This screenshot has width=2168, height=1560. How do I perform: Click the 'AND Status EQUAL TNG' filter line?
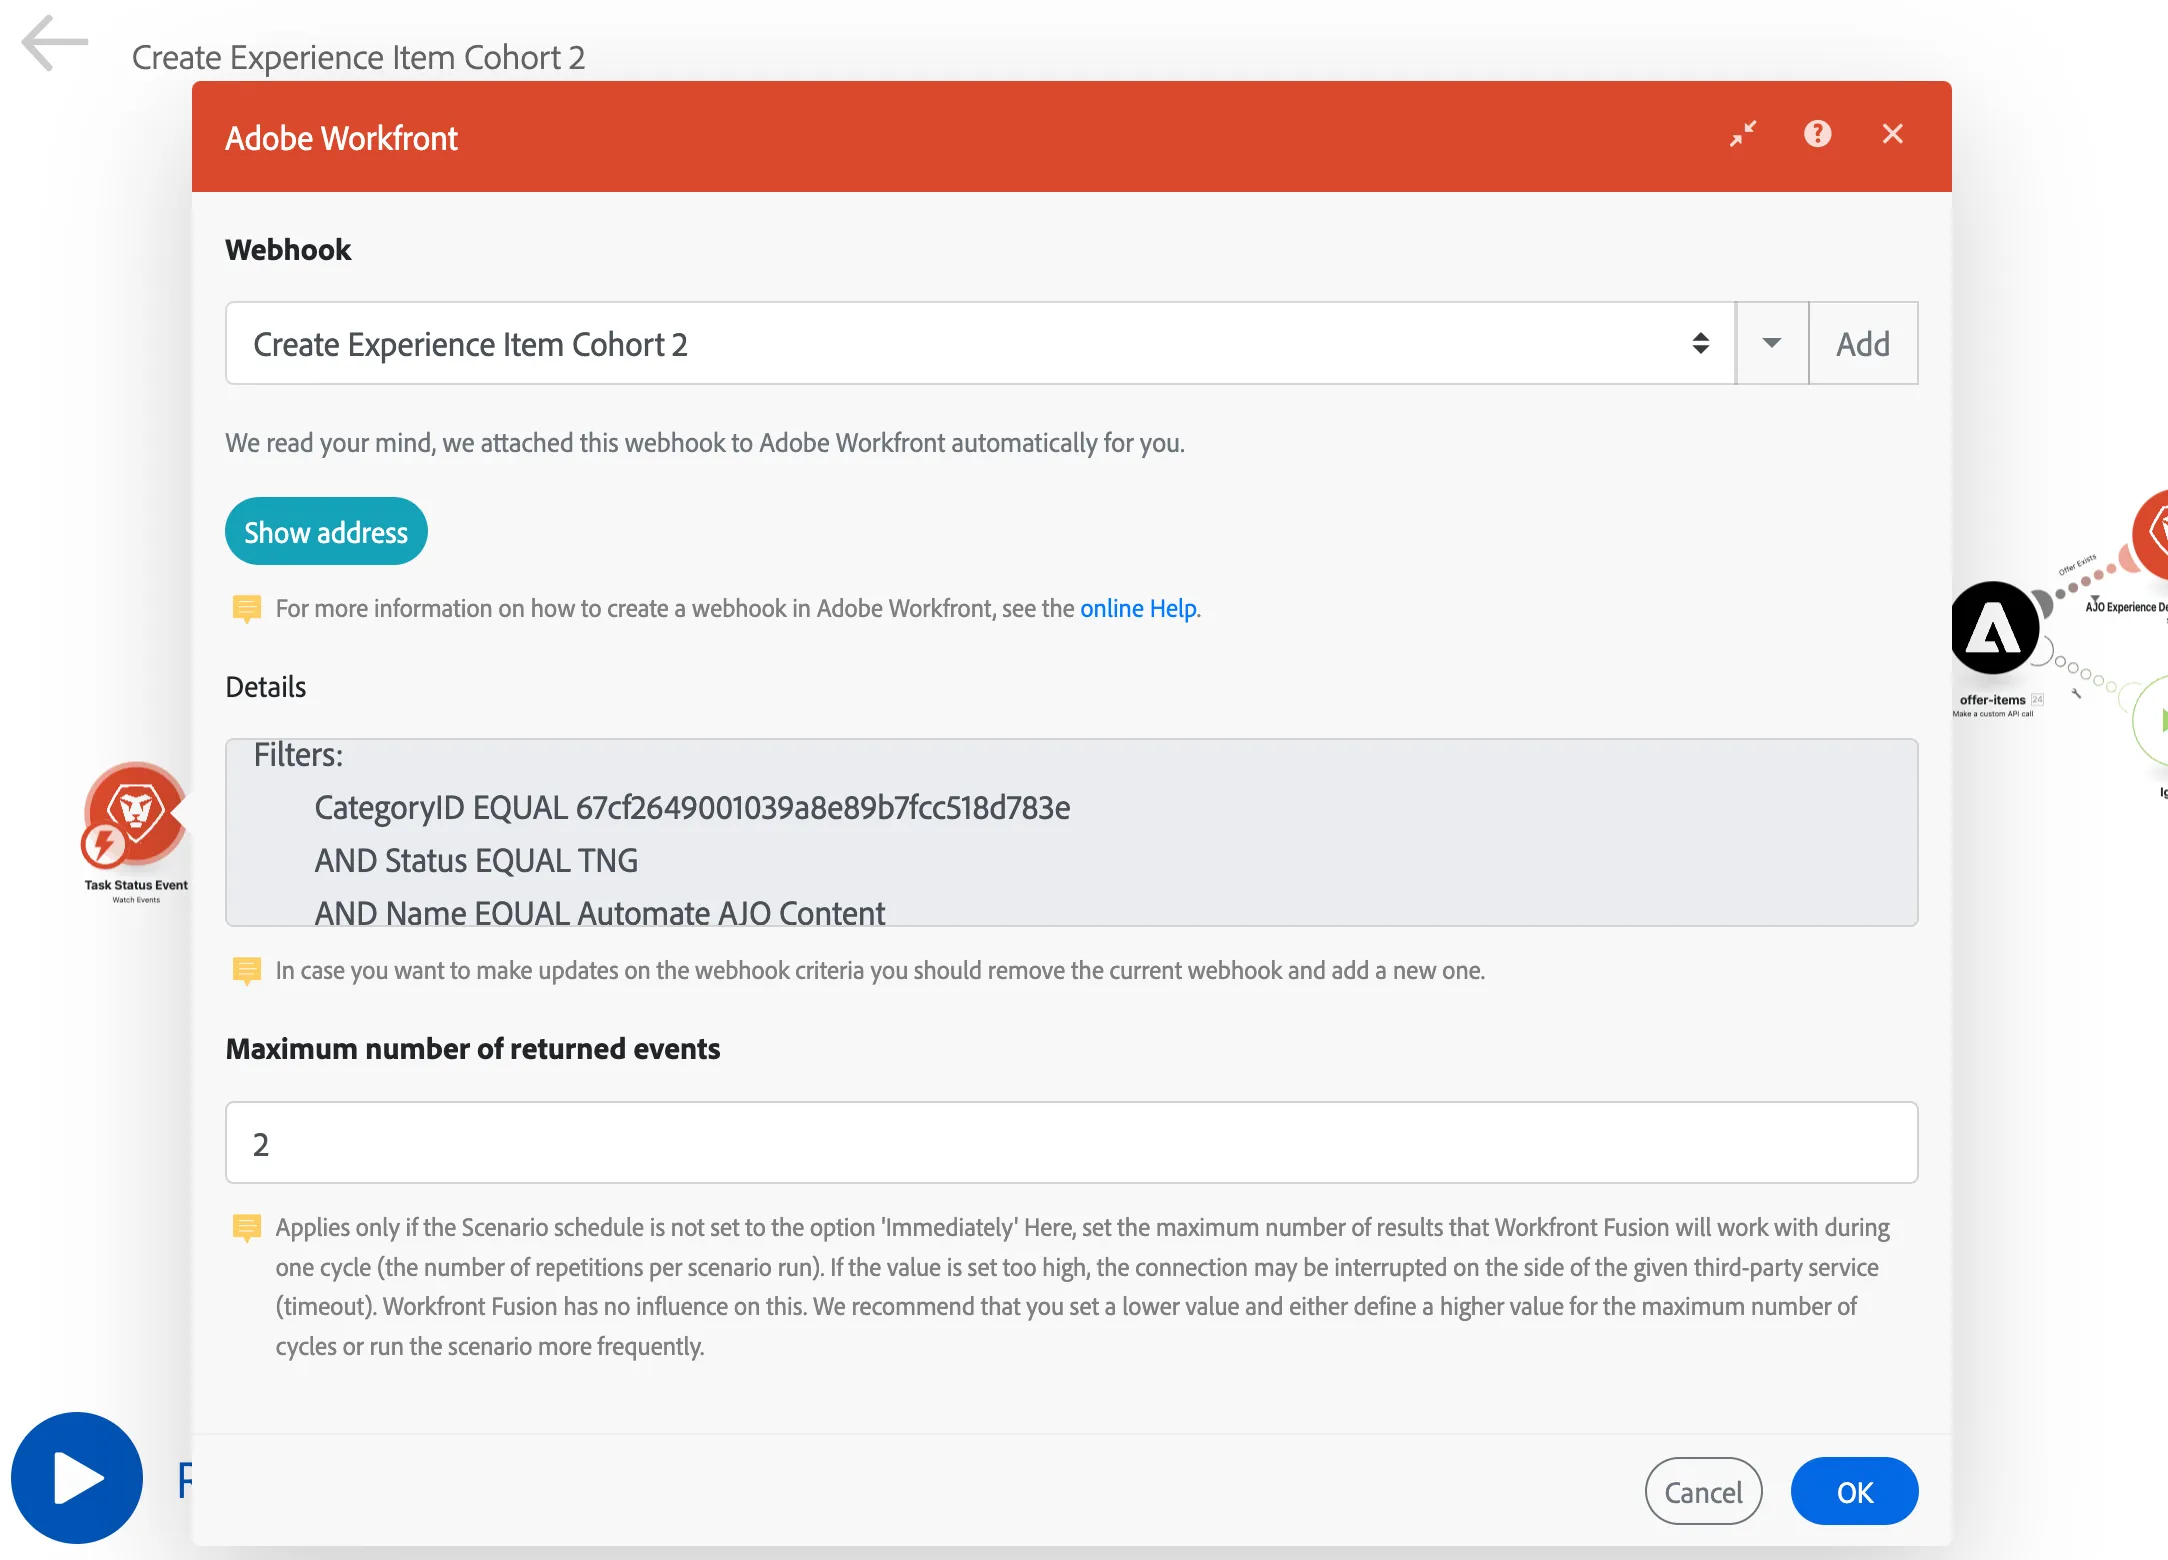point(476,860)
